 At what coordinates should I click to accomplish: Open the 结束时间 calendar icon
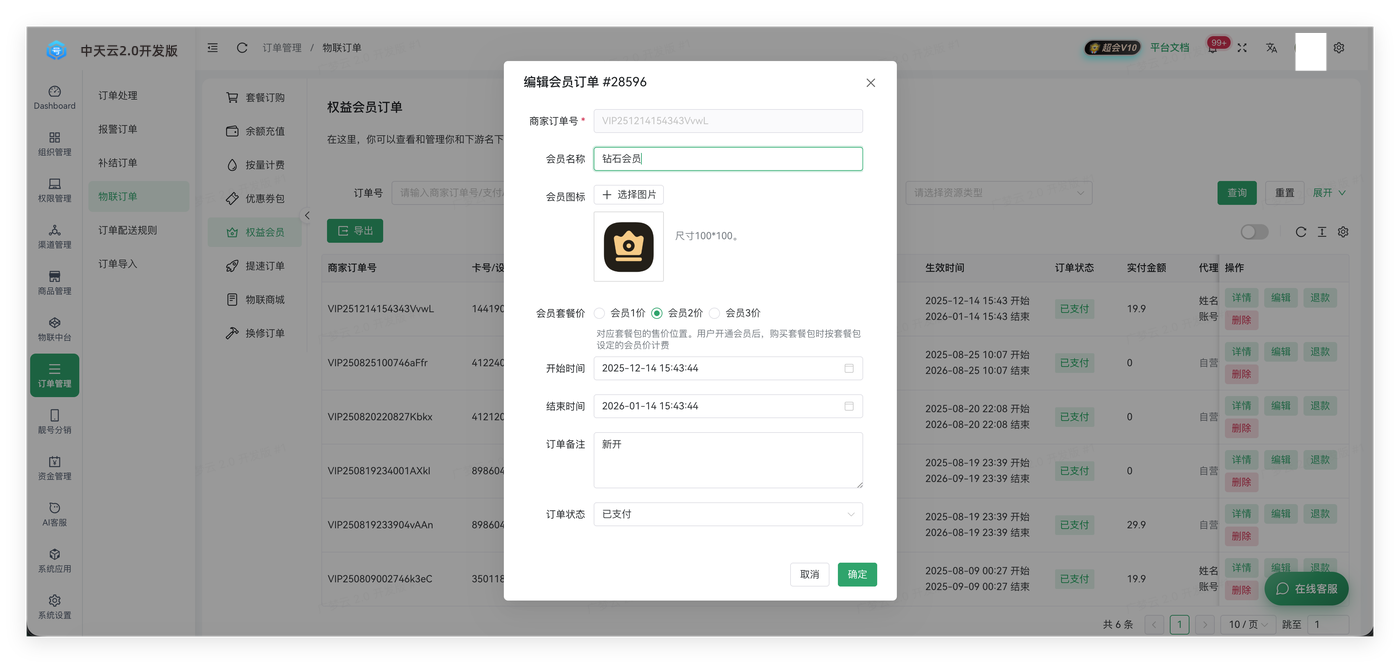(849, 406)
